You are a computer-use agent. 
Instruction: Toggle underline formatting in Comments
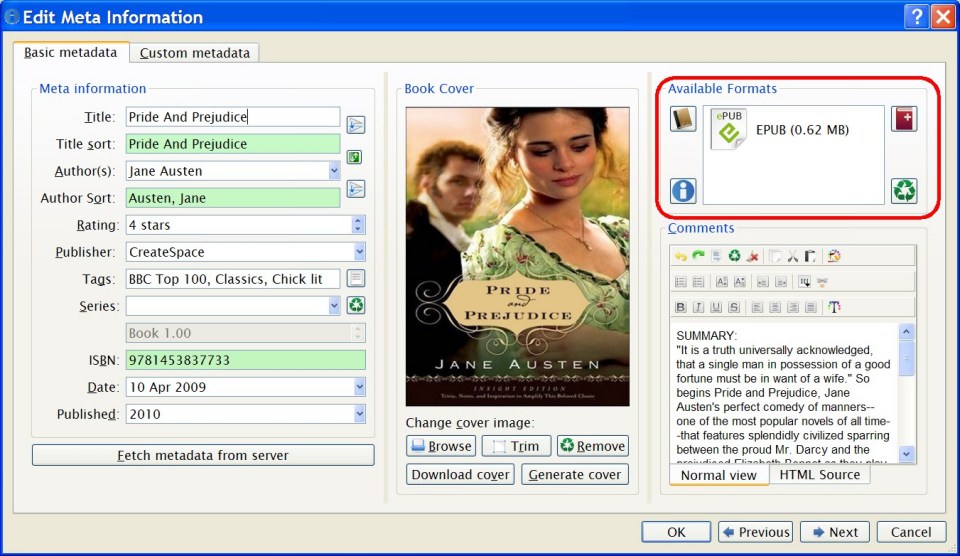tap(716, 307)
